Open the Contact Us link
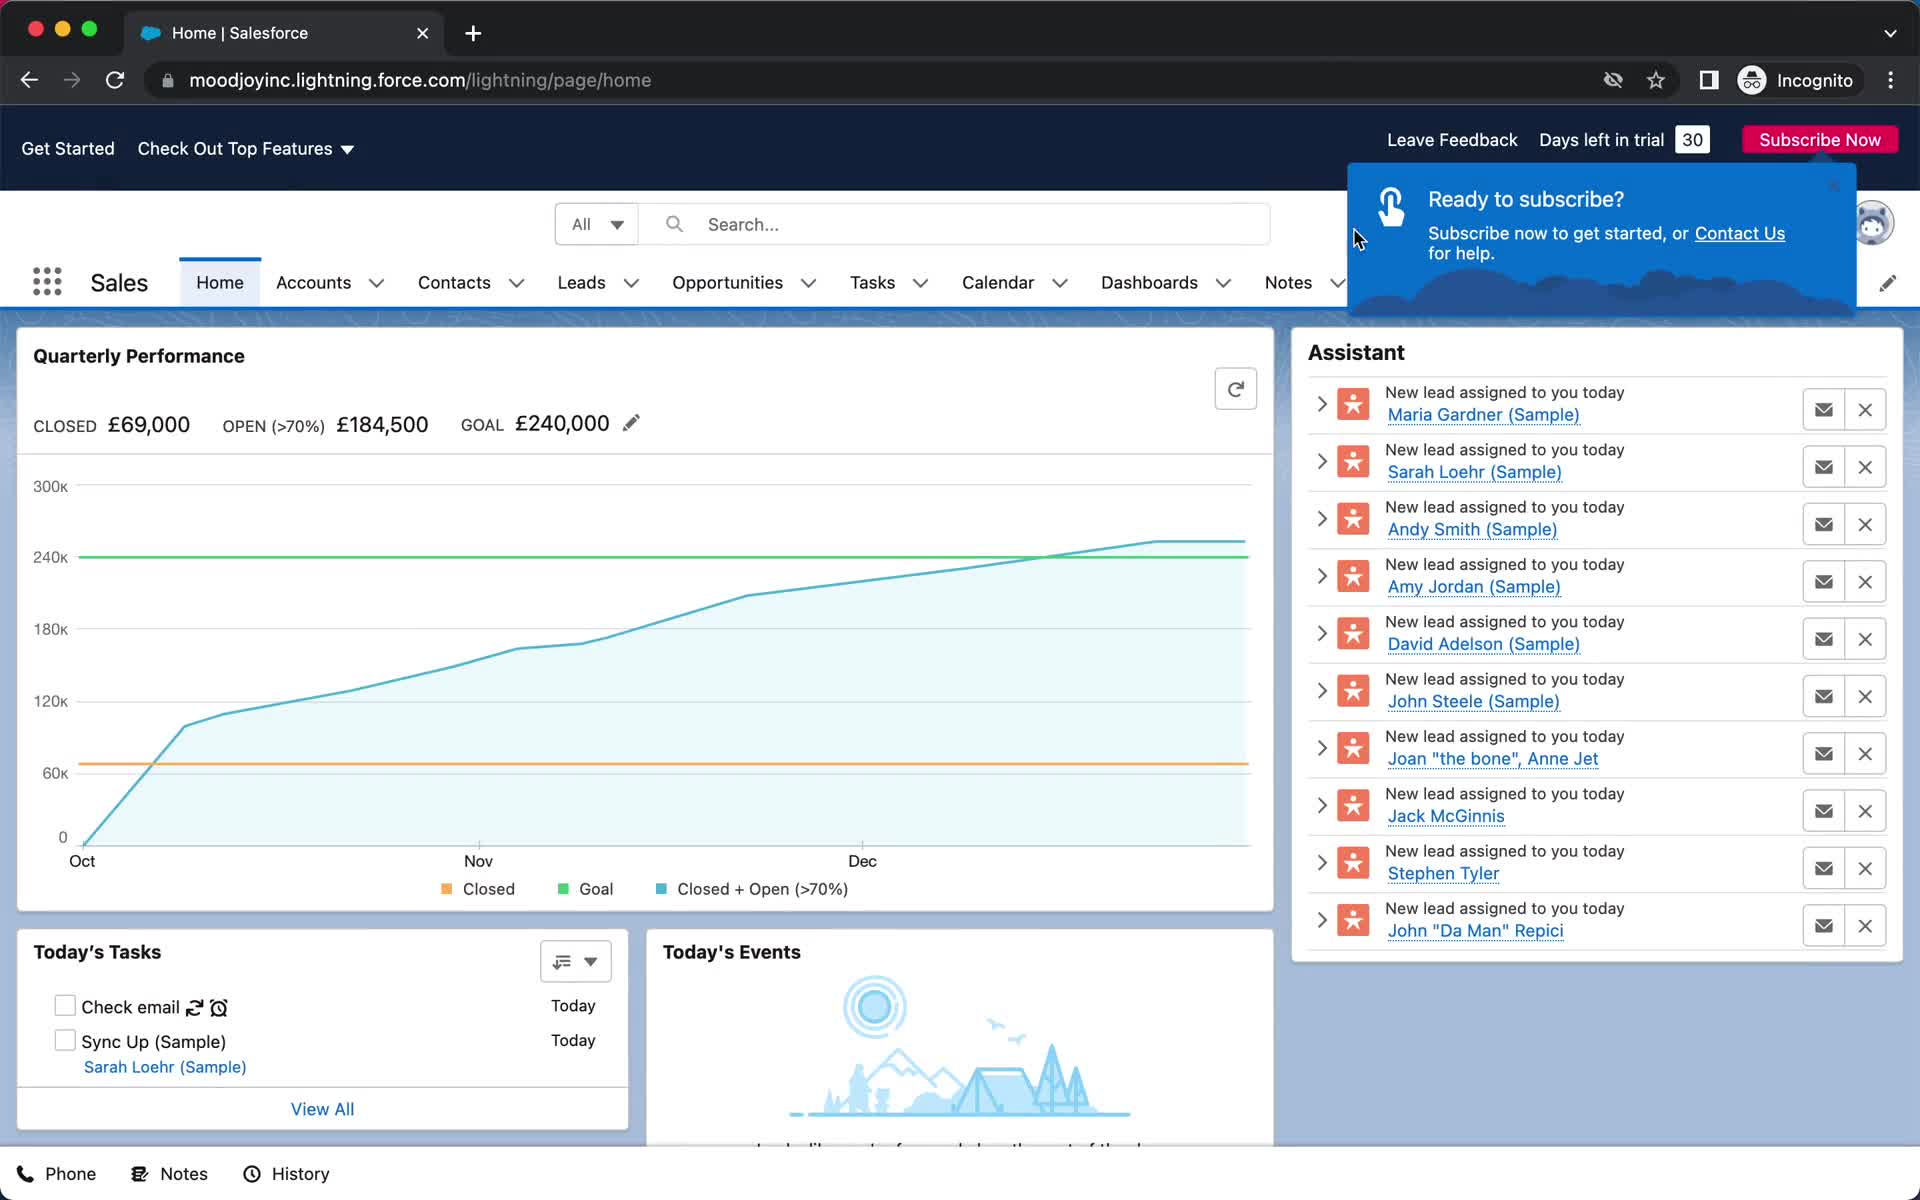This screenshot has width=1920, height=1200. [1739, 233]
